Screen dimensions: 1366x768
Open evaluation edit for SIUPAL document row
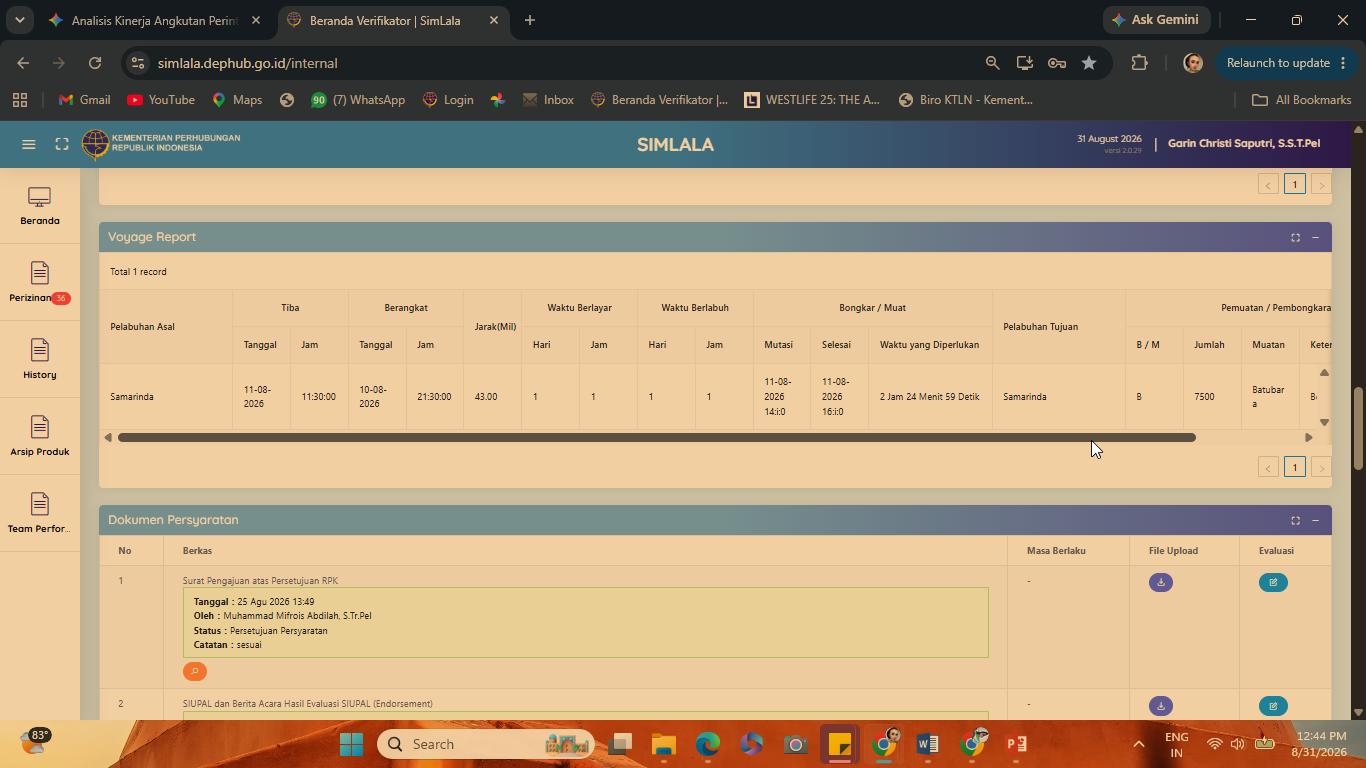(1273, 706)
